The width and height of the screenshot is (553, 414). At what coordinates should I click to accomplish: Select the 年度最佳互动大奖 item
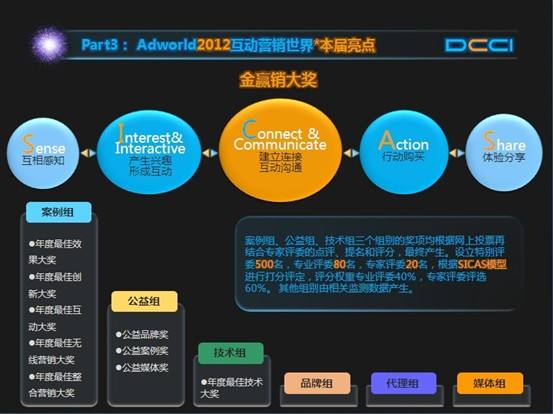(x=55, y=318)
